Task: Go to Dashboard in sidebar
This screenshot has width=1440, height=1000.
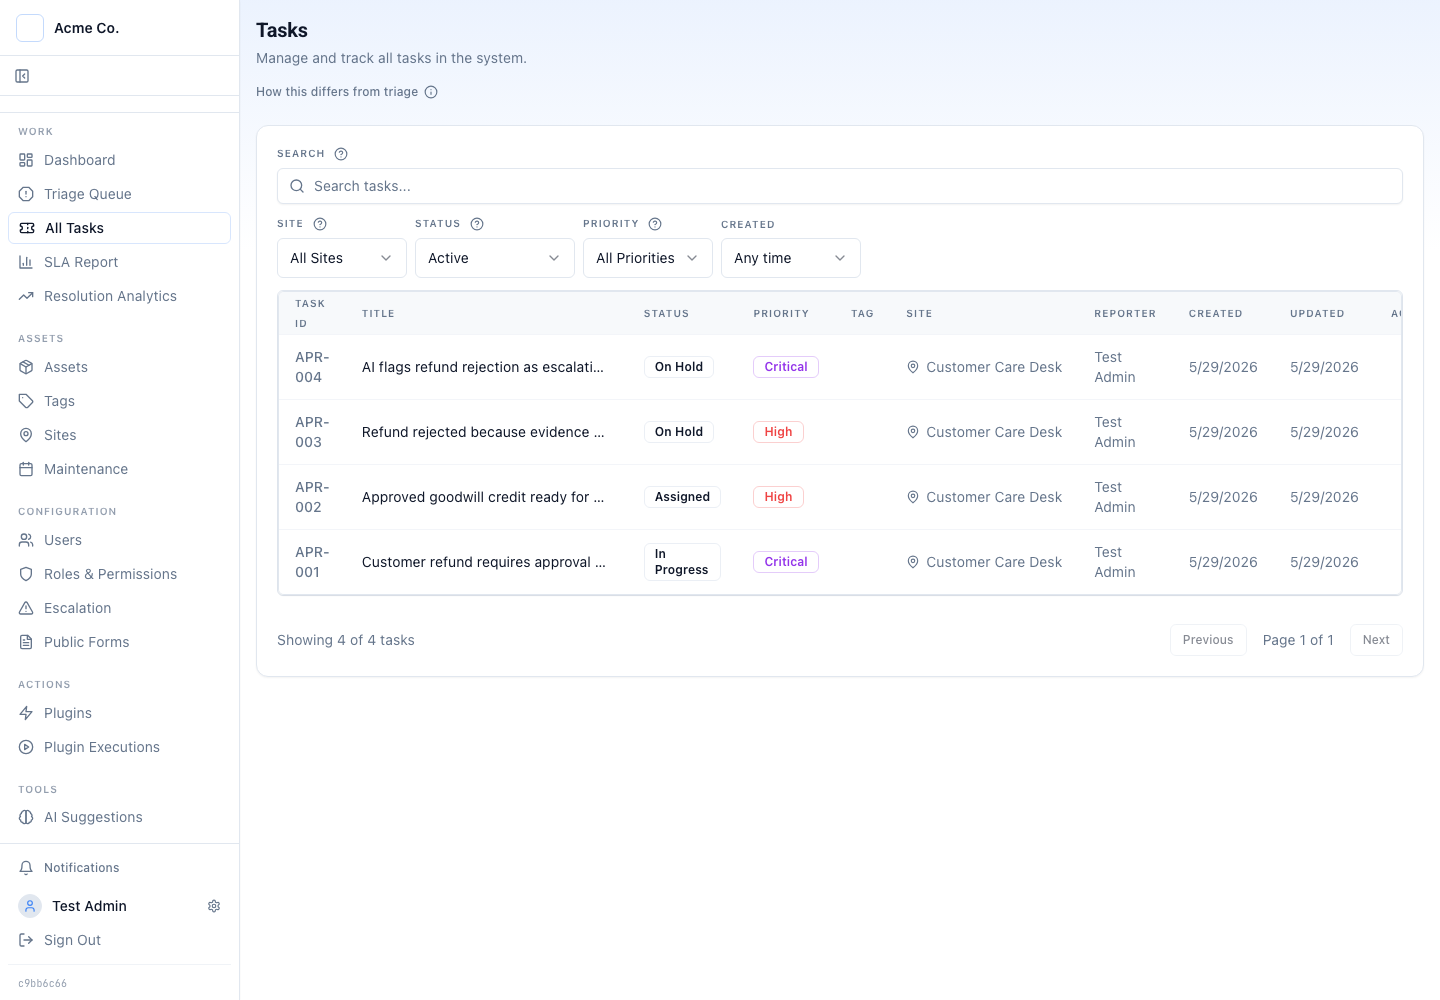Action: (x=119, y=160)
